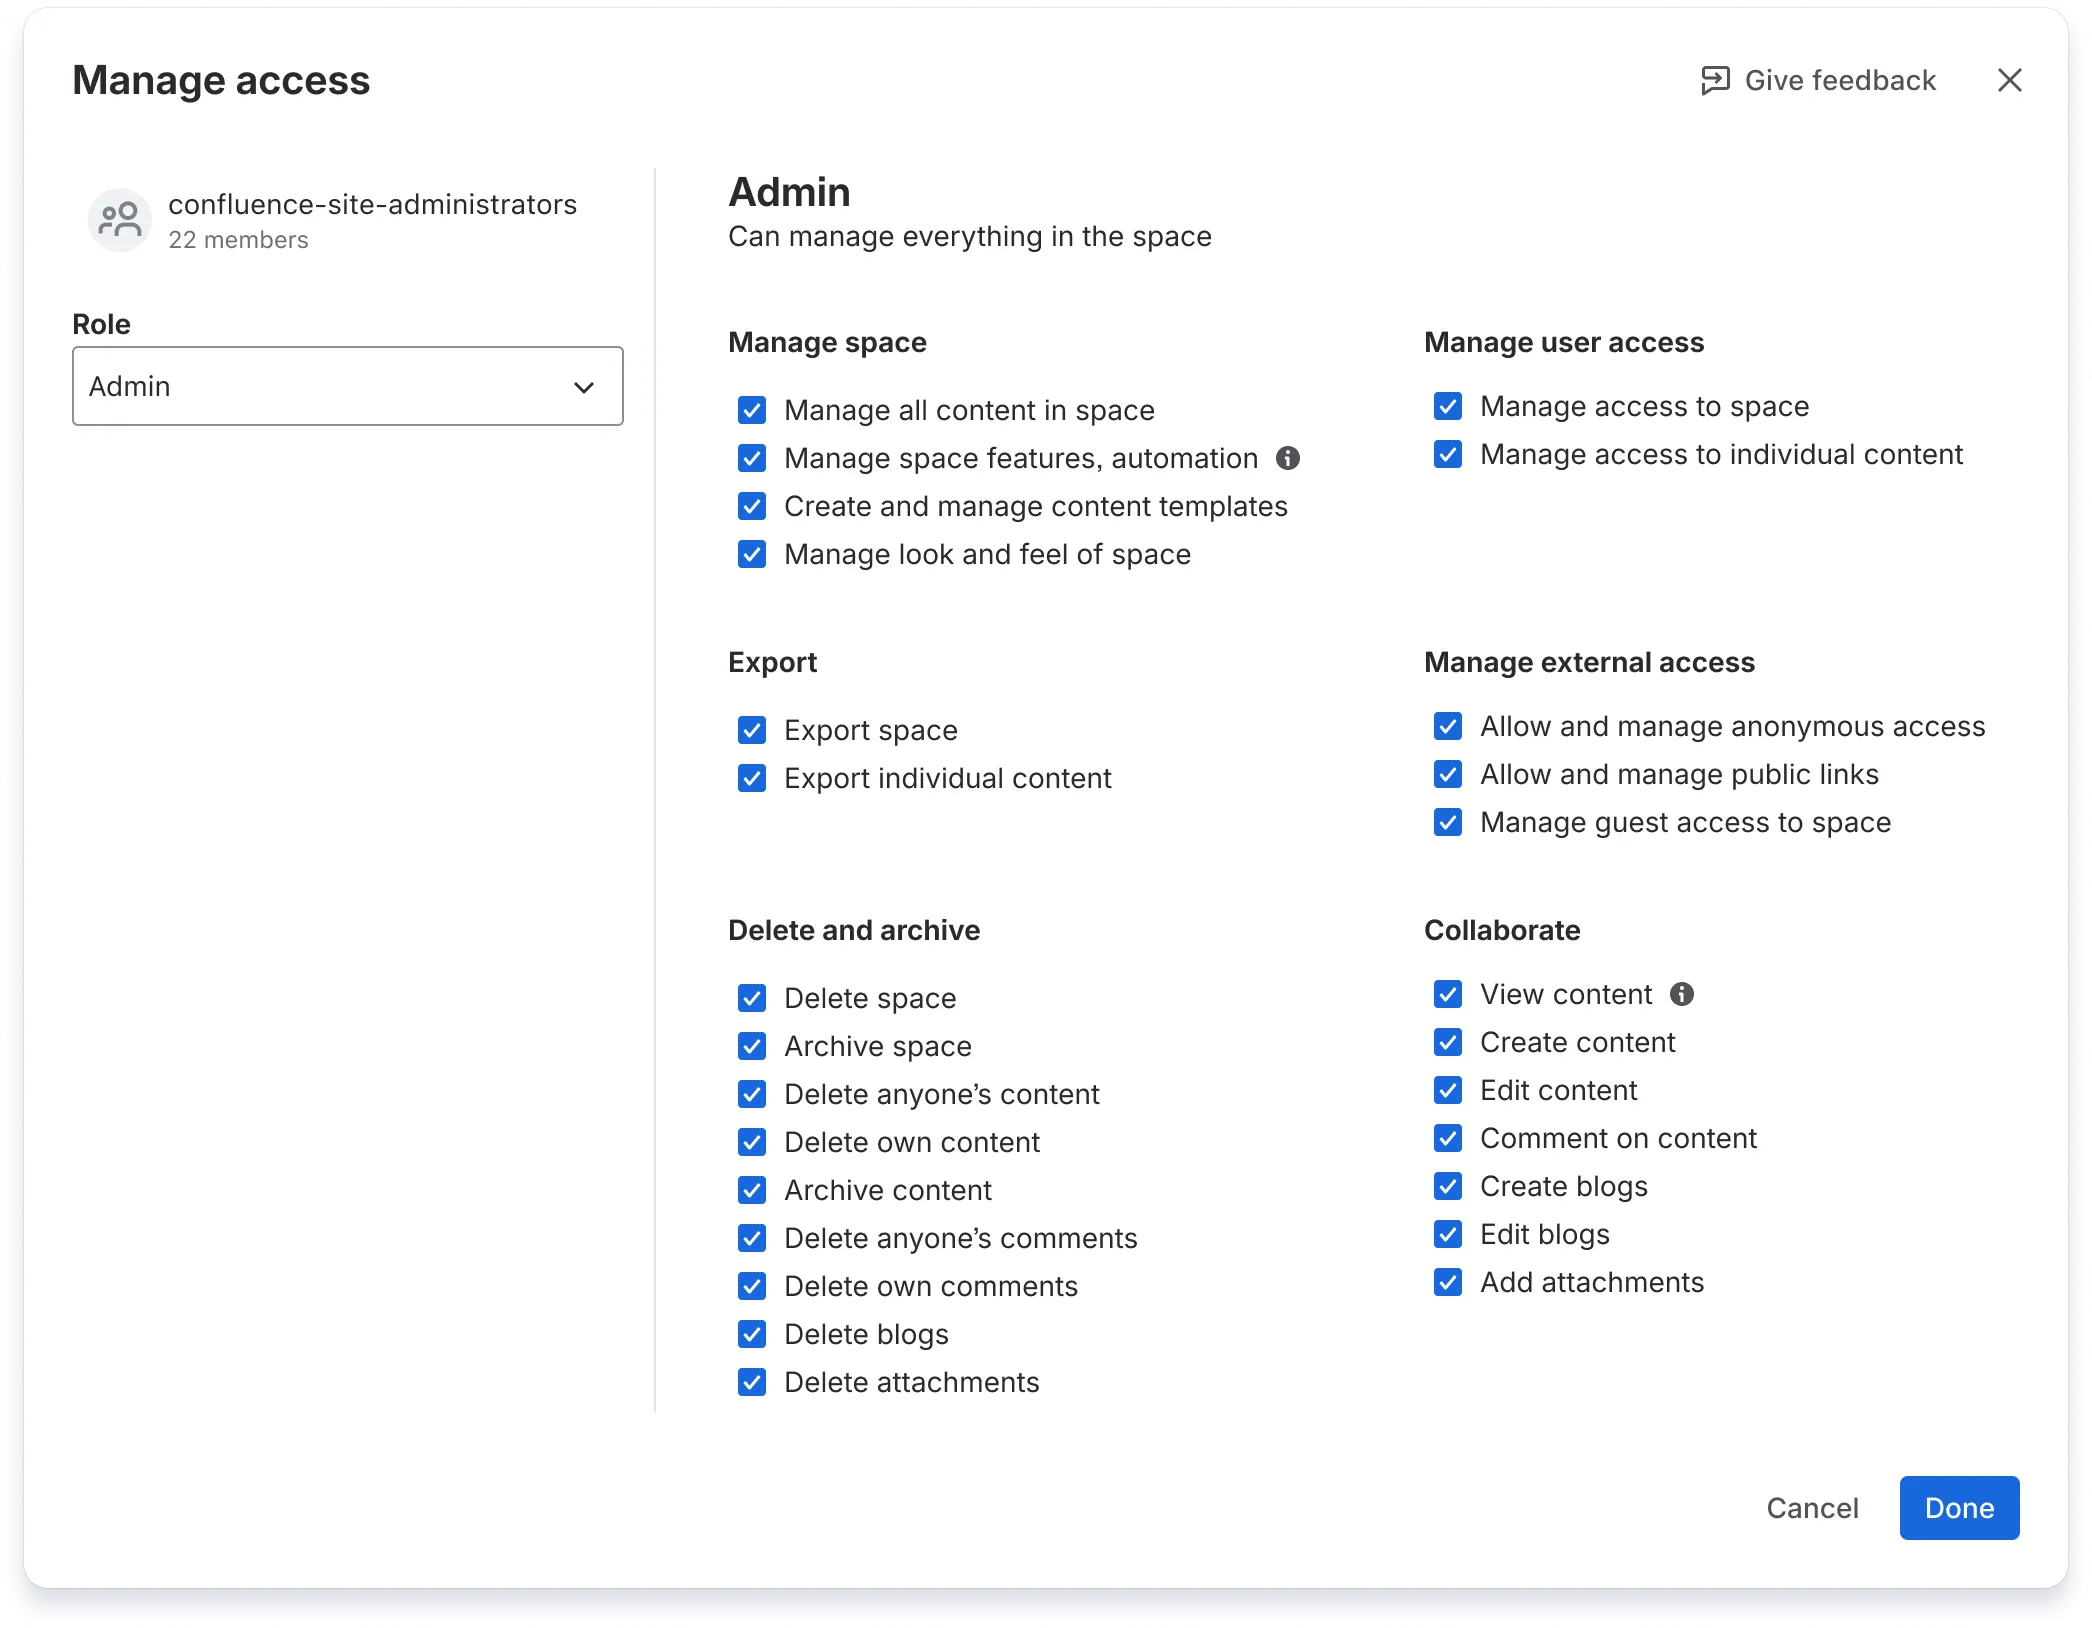The width and height of the screenshot is (2092, 1628).
Task: Click the 22 members text
Action: pyautogui.click(x=238, y=240)
